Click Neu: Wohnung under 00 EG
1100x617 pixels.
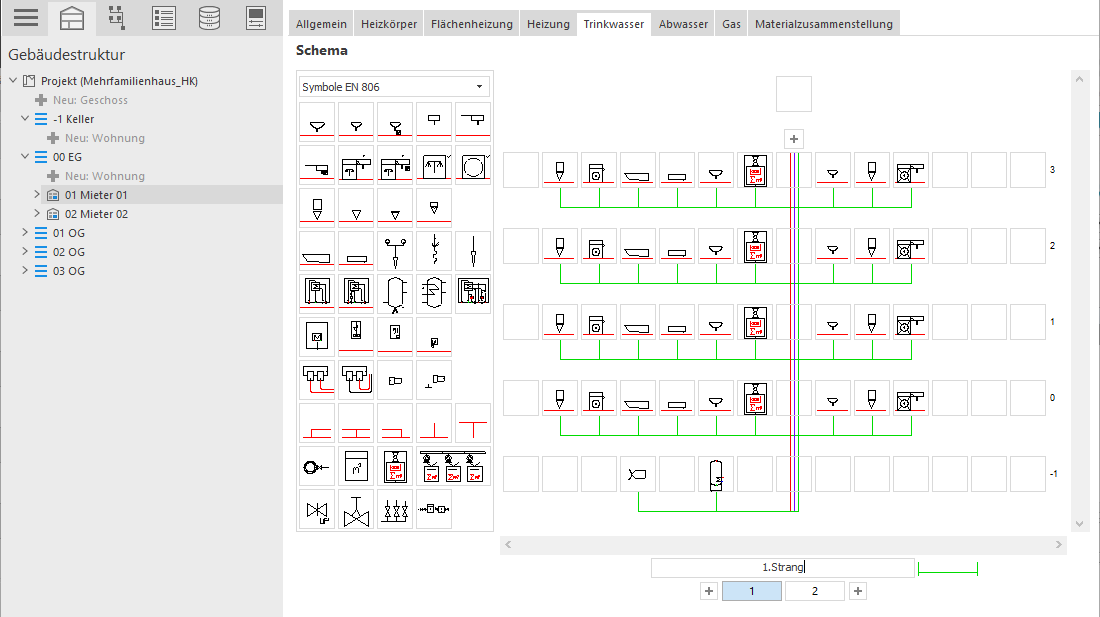pyautogui.click(x=105, y=176)
